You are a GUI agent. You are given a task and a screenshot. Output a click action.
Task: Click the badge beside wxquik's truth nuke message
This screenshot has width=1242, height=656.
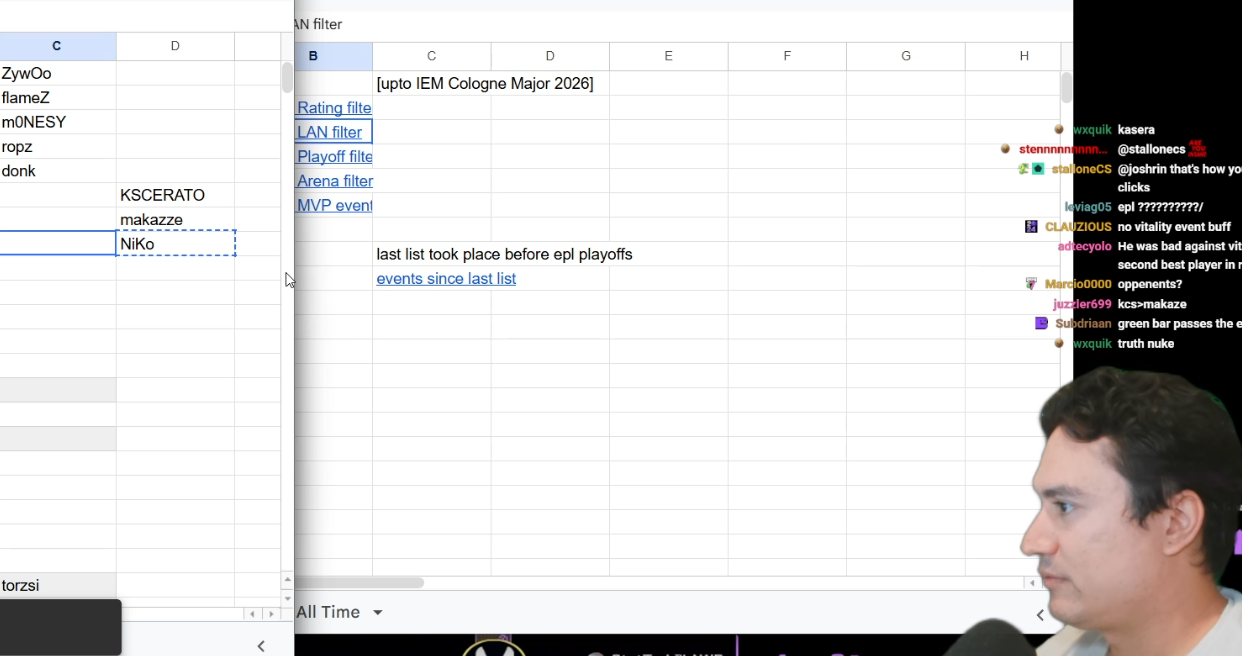[x=1059, y=343]
